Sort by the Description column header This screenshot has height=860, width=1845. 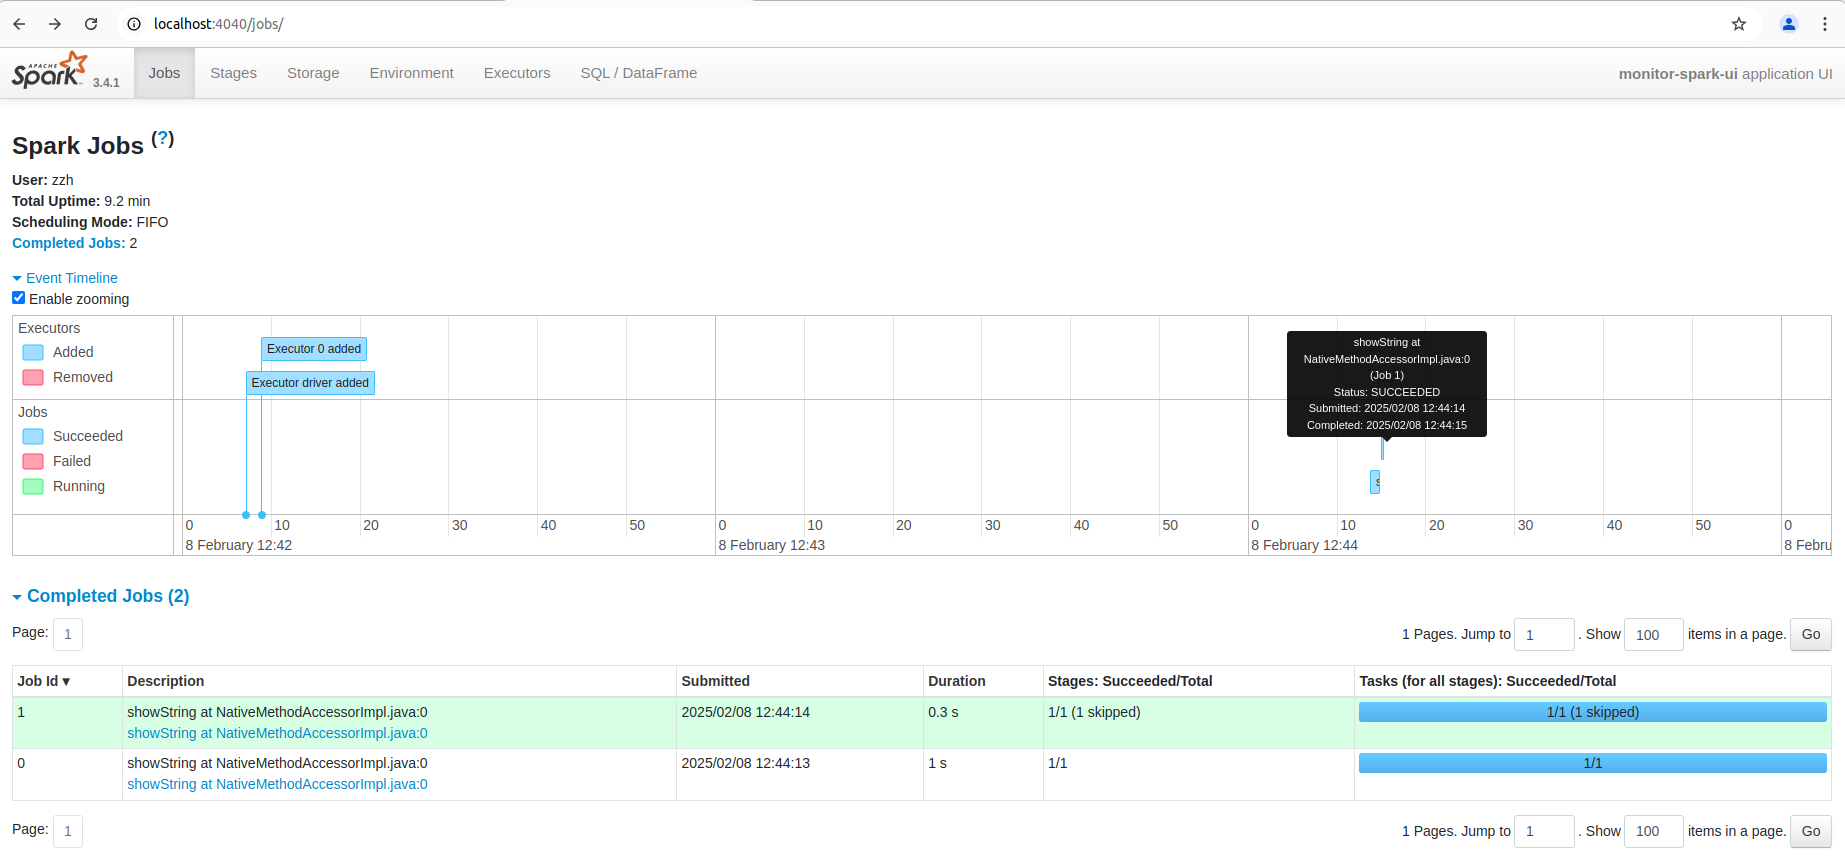[x=166, y=681]
